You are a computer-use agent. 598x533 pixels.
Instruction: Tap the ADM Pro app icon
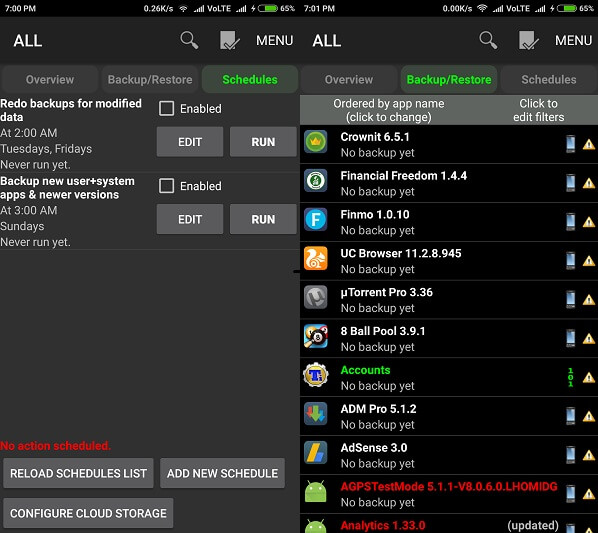(x=315, y=414)
